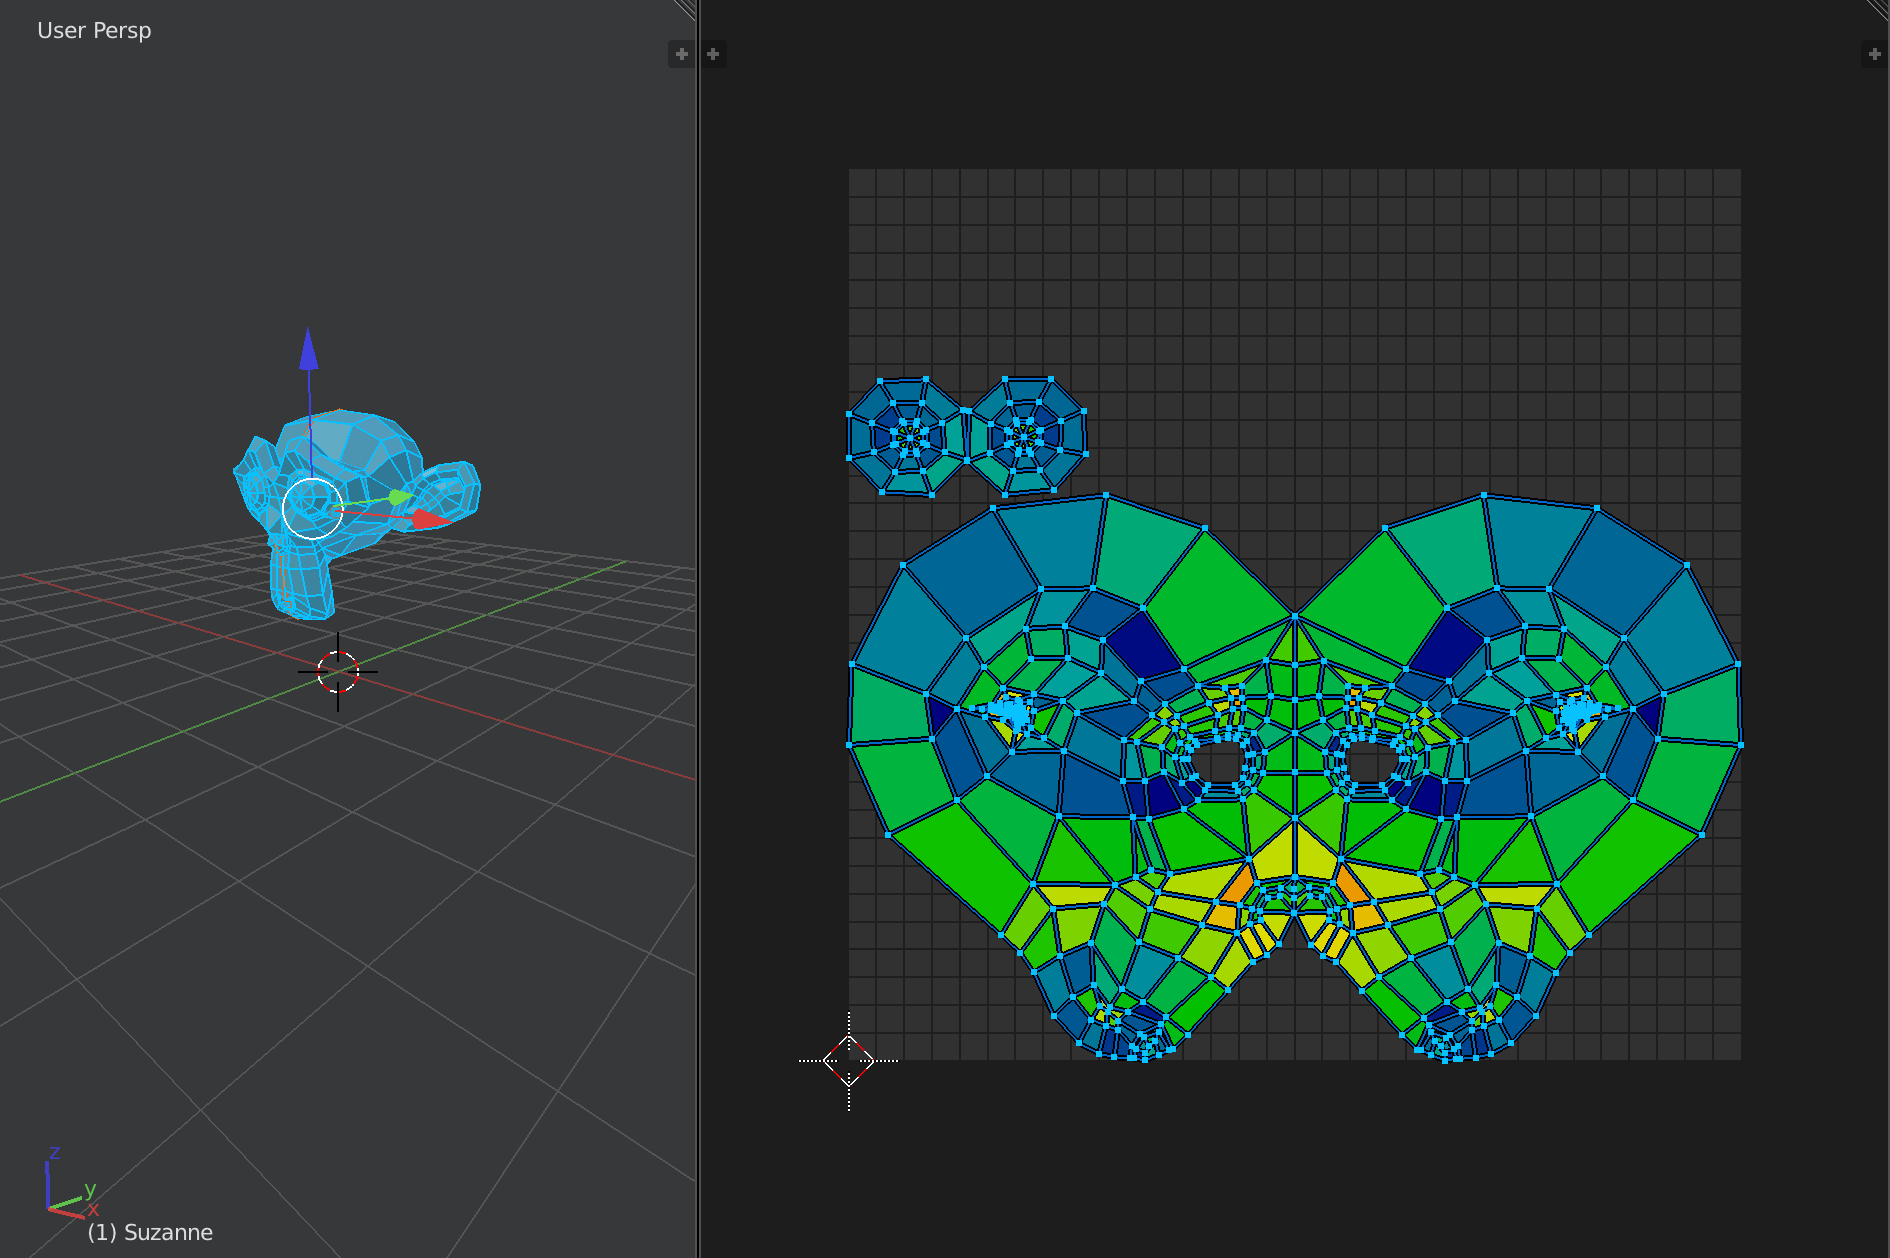This screenshot has width=1890, height=1258.
Task: Click the red X-axis manipulator arrow
Action: pyautogui.click(x=432, y=519)
